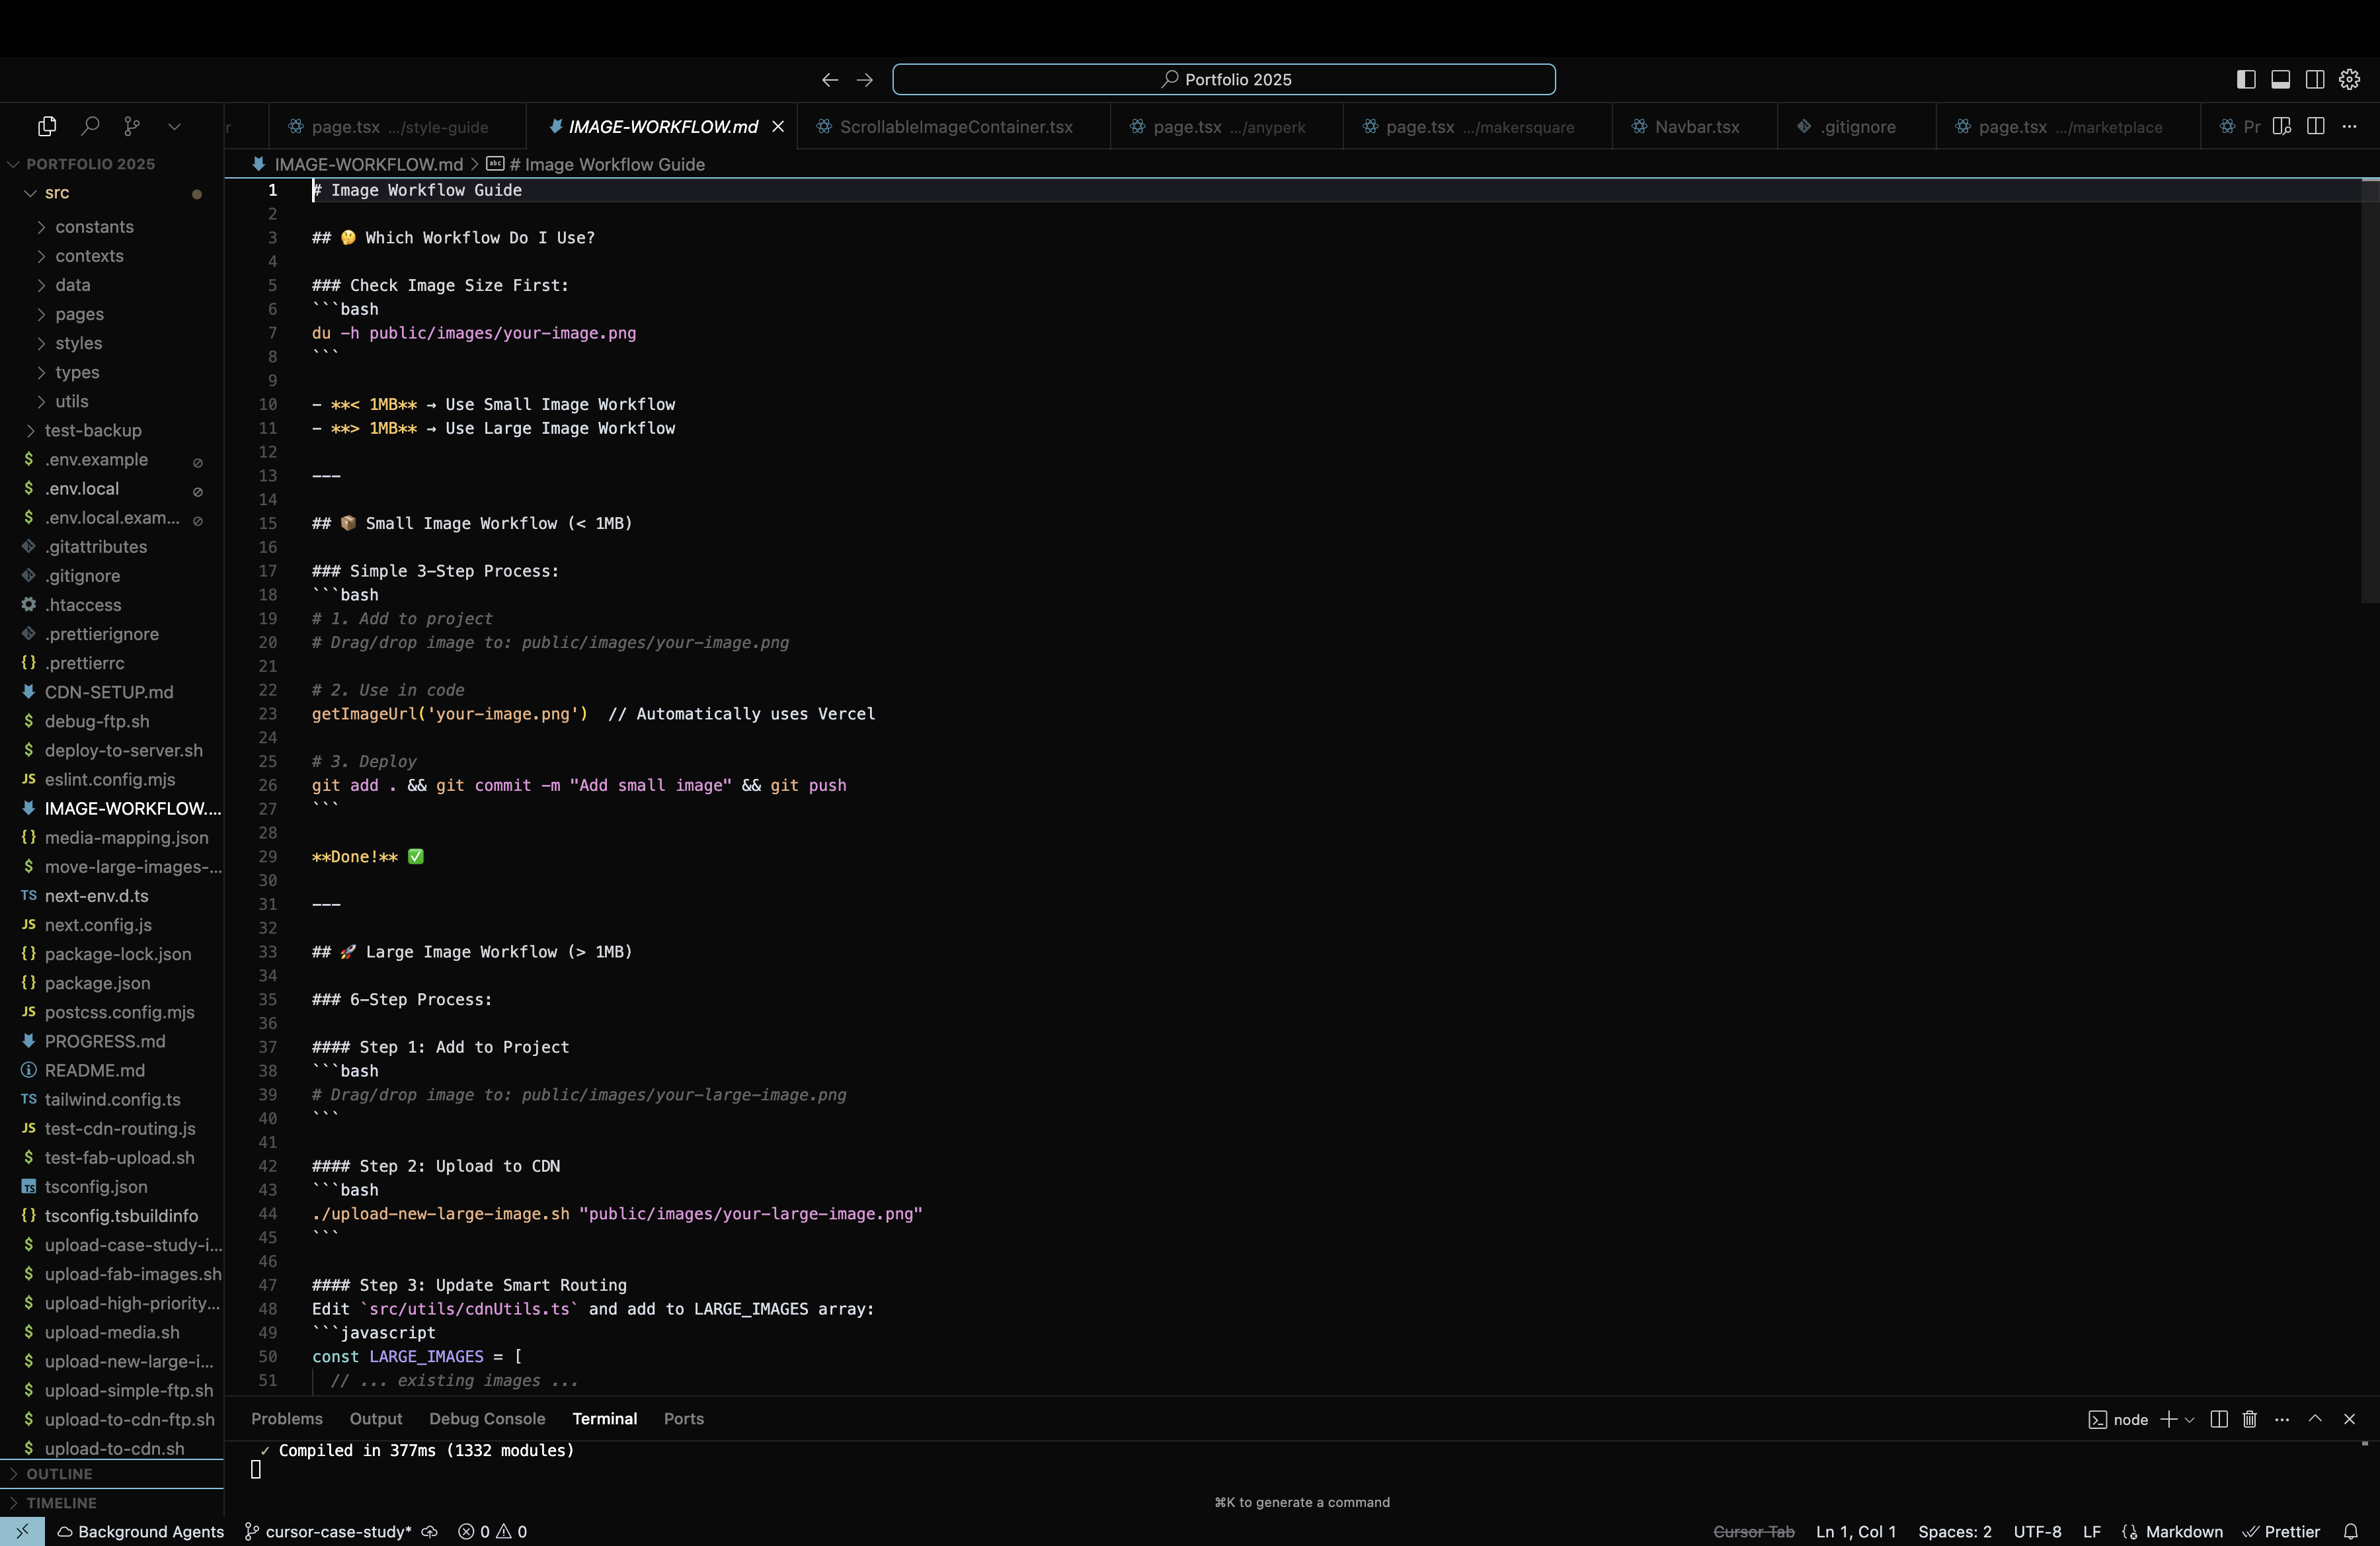Image resolution: width=2380 pixels, height=1546 pixels.
Task: Open markdown preview to the side icon
Action: coord(2282,126)
